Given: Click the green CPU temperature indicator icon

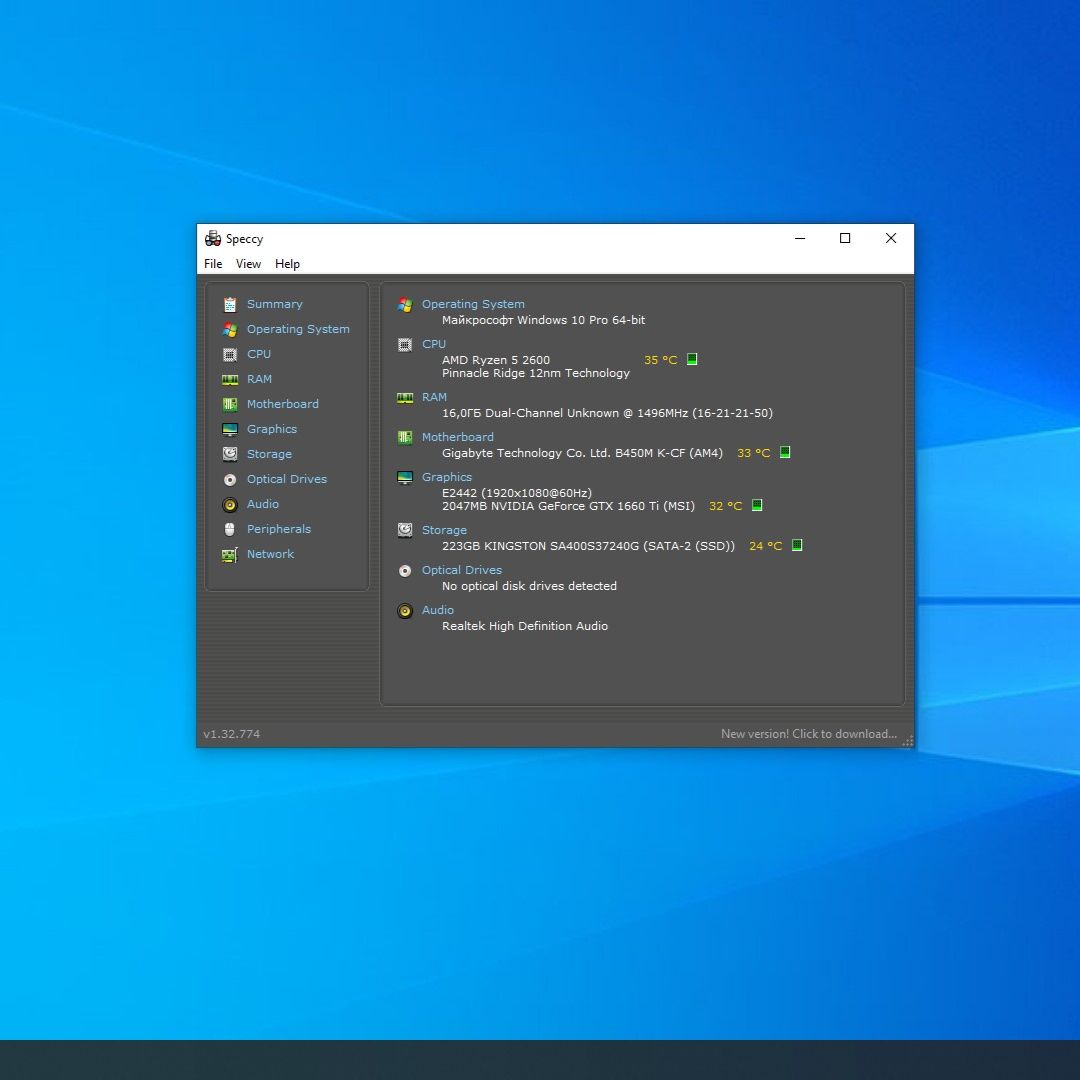Looking at the screenshot, I should 692,359.
